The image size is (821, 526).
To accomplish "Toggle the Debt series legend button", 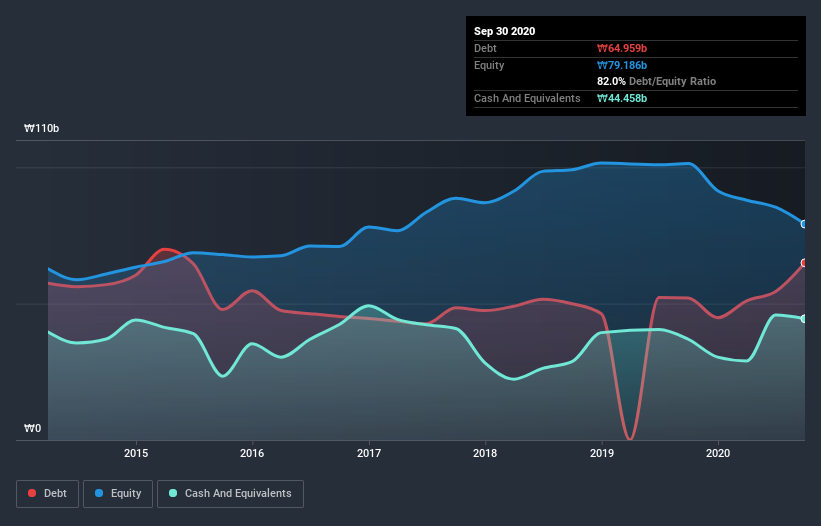I will point(47,494).
